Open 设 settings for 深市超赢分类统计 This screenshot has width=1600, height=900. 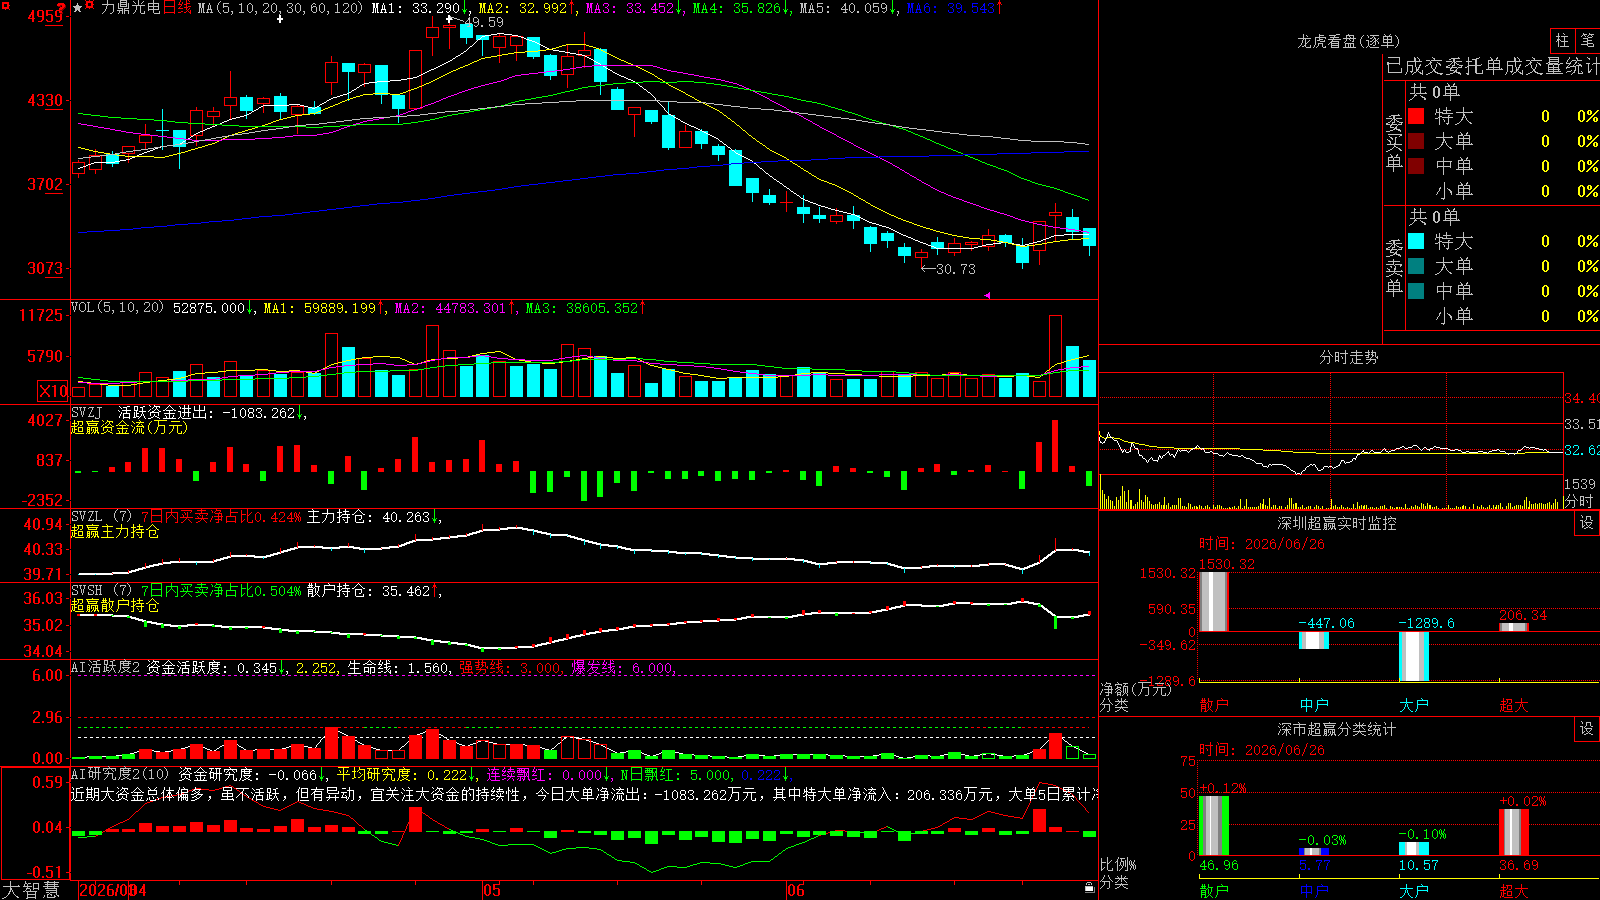click(x=1587, y=729)
